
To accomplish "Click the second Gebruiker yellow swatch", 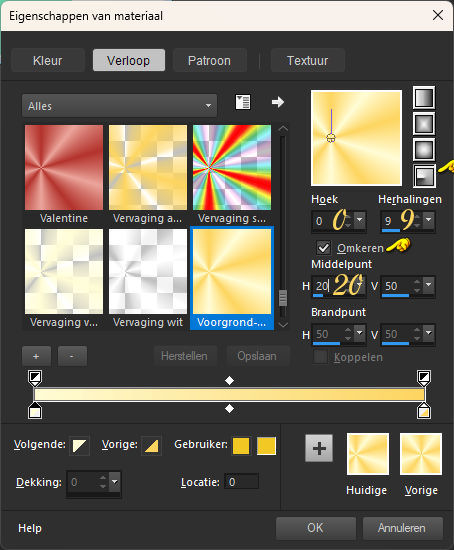I will (x=266, y=446).
